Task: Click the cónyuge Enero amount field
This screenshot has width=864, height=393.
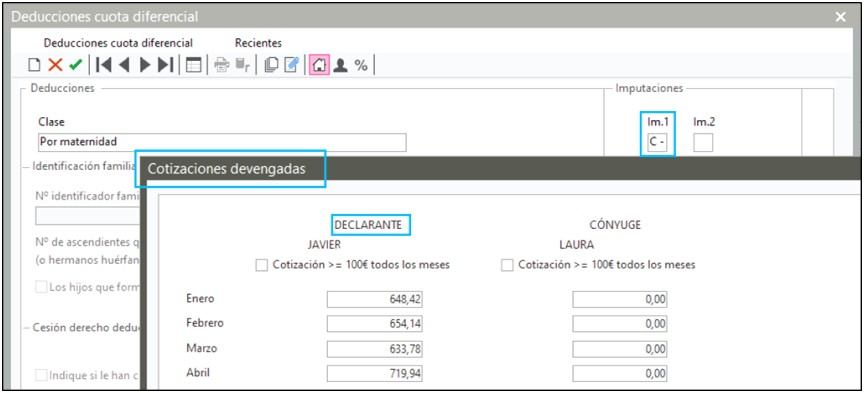Action: point(620,299)
